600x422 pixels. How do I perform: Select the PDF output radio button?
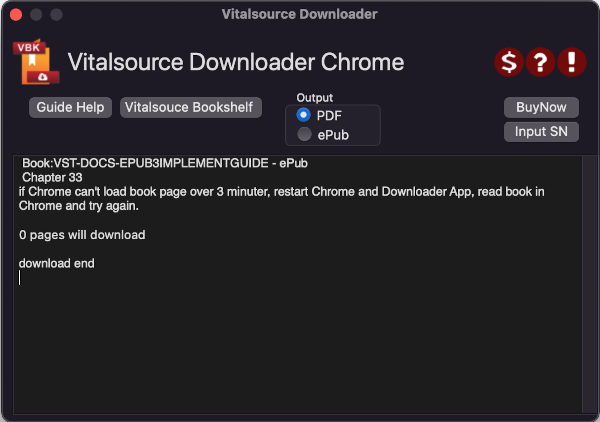tap(303, 115)
